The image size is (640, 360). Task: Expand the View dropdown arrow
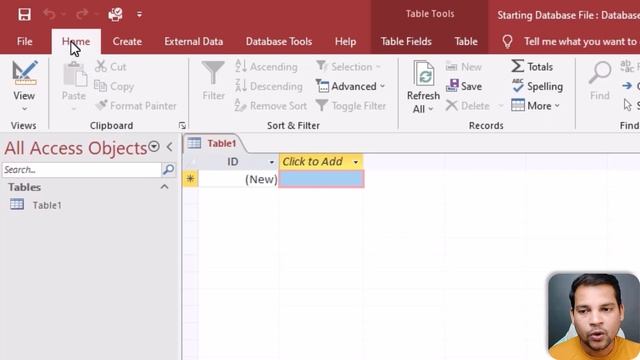[24, 109]
